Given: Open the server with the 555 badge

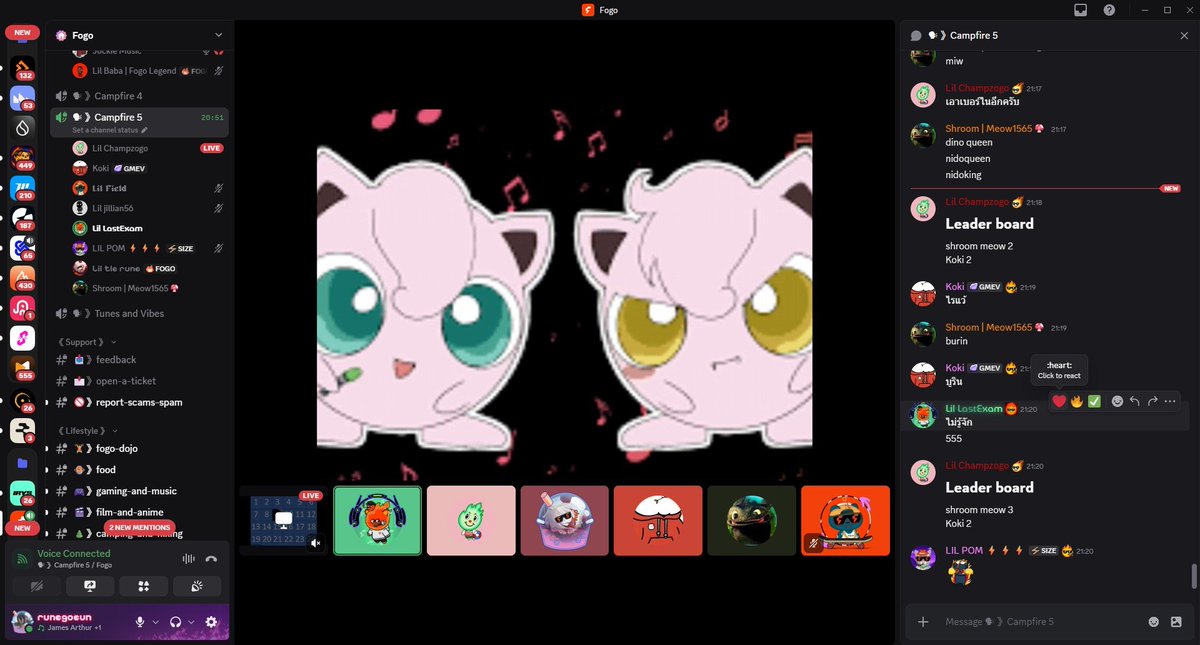Looking at the screenshot, I should click(x=22, y=368).
